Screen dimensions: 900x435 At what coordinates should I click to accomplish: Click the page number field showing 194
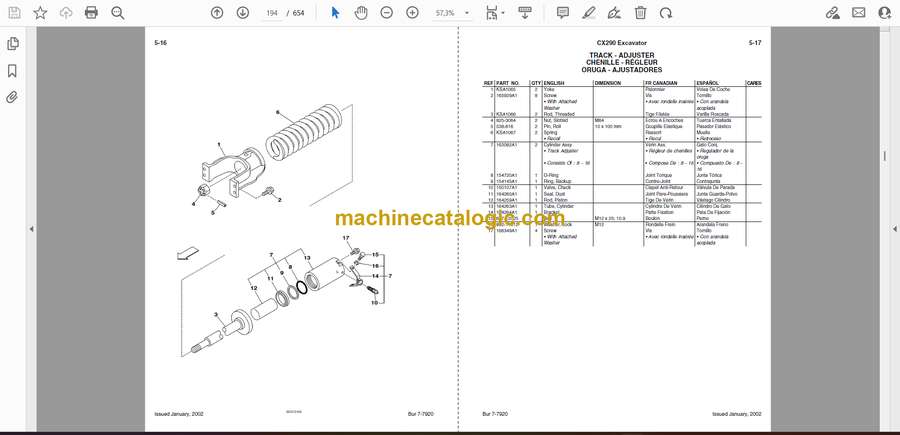pyautogui.click(x=271, y=13)
